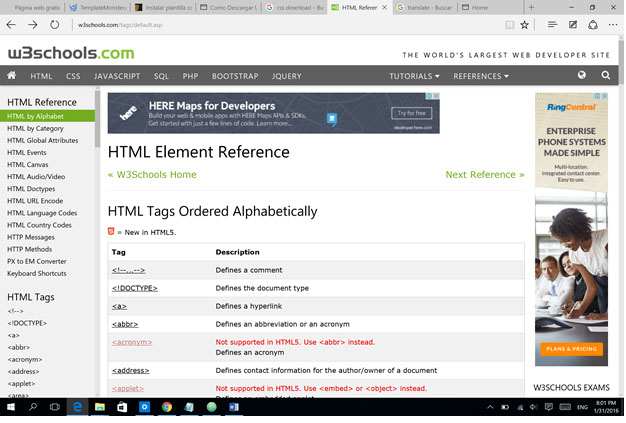
Task: Click the sidebar scrollbar thumb
Action: pos(97,119)
